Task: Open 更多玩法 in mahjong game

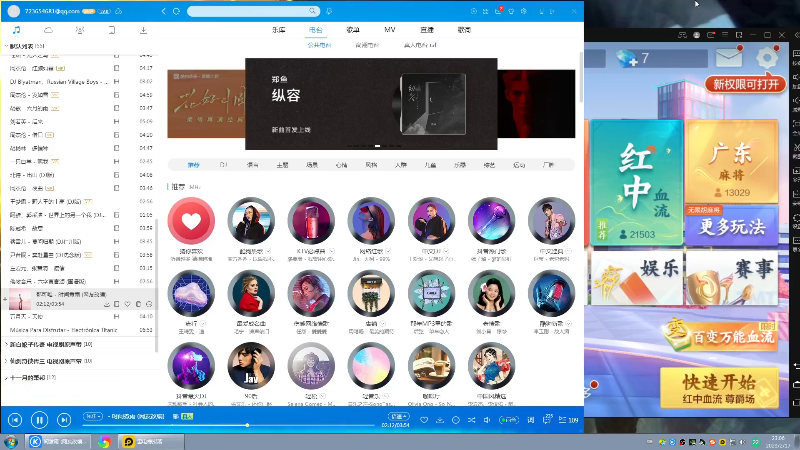Action: point(732,226)
